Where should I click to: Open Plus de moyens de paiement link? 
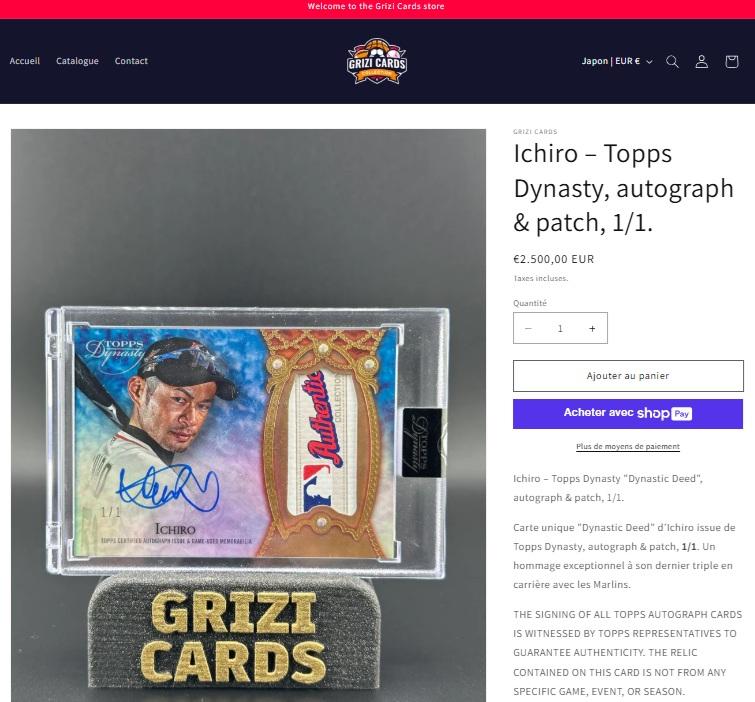628,446
